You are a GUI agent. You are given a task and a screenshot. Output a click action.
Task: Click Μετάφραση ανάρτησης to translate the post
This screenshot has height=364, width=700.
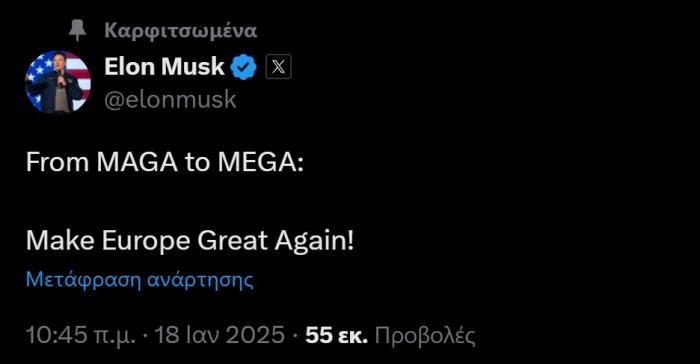coord(140,280)
